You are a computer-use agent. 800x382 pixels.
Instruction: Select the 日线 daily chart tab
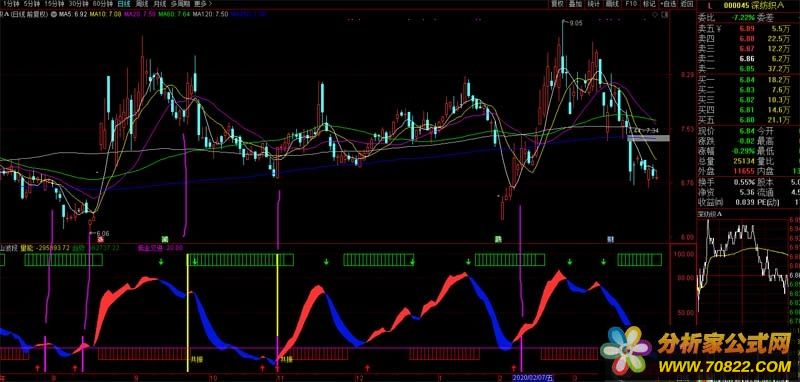tap(124, 4)
